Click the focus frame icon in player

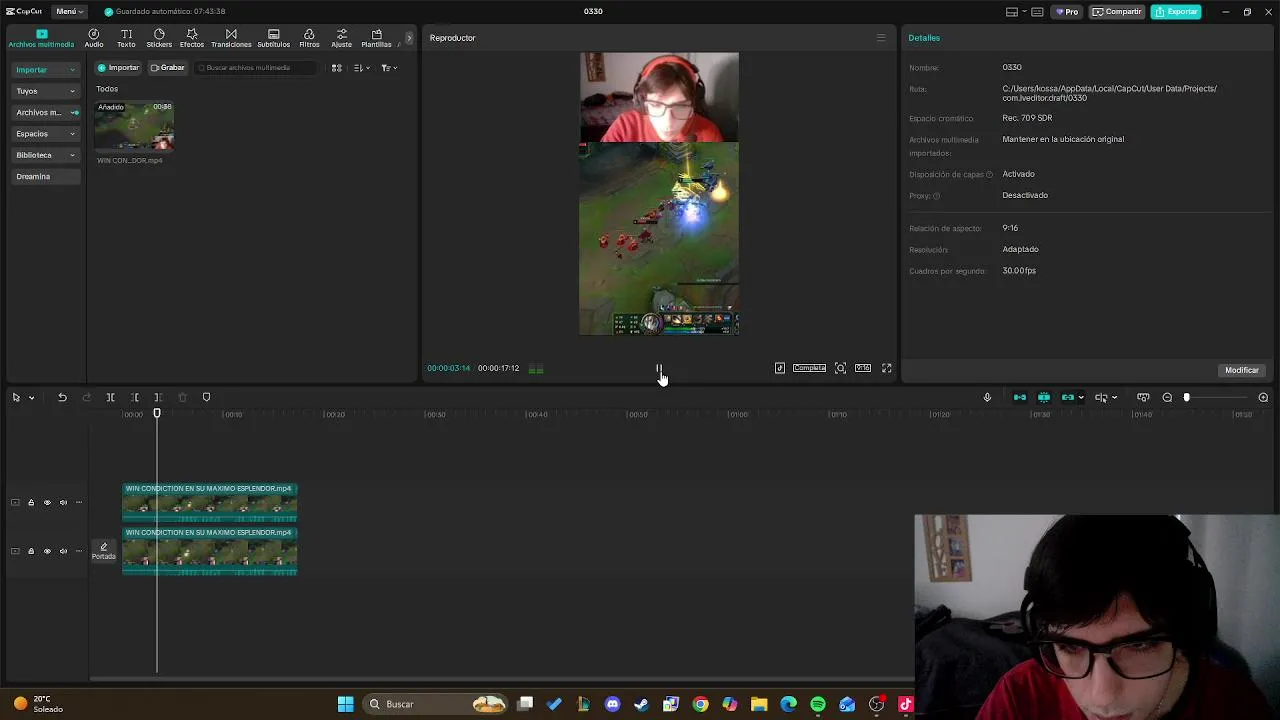(840, 368)
